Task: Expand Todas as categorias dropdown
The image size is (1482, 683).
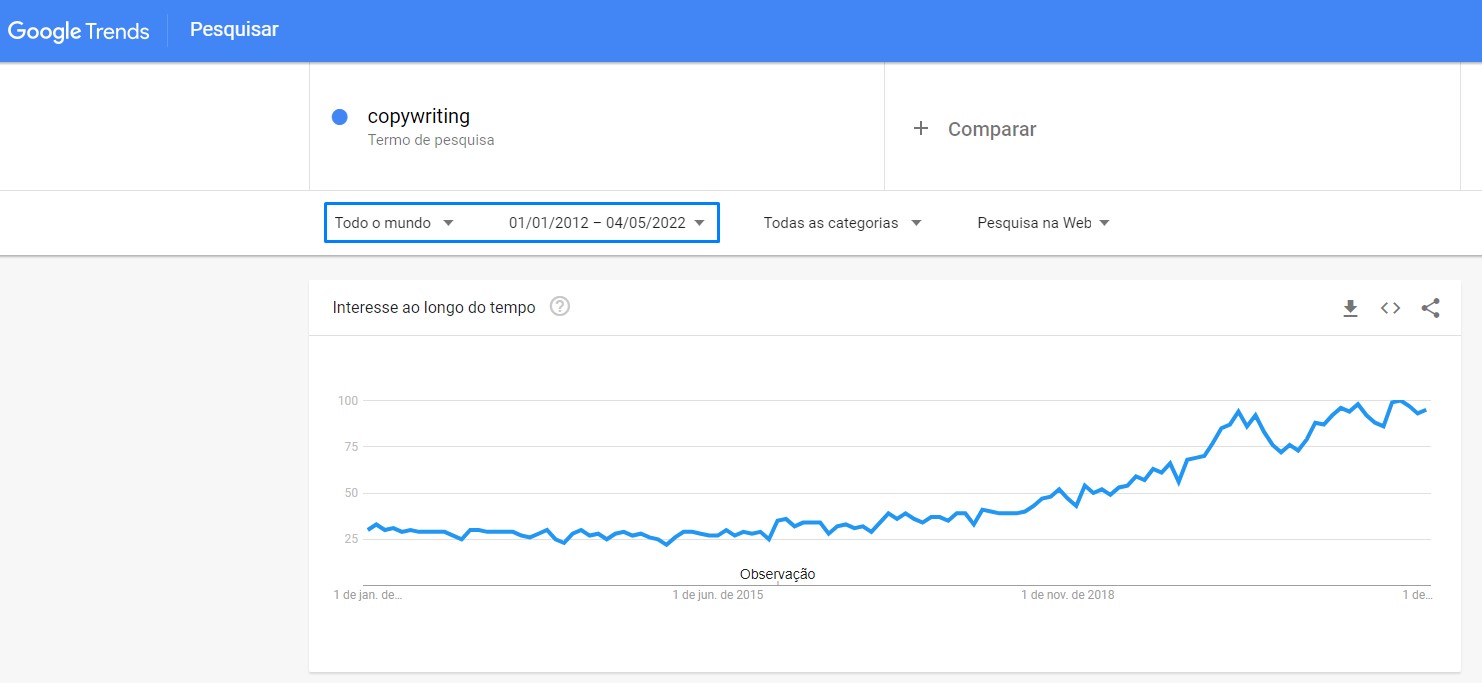Action: tap(842, 223)
